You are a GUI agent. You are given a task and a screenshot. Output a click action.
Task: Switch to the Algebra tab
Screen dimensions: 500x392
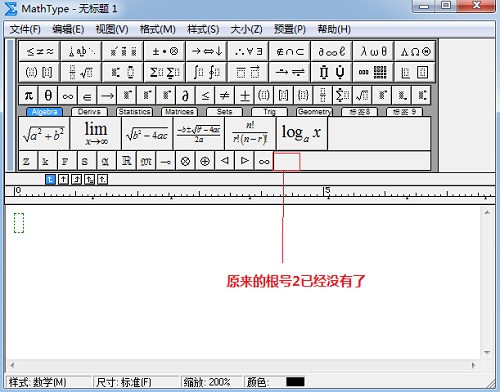pyautogui.click(x=44, y=112)
